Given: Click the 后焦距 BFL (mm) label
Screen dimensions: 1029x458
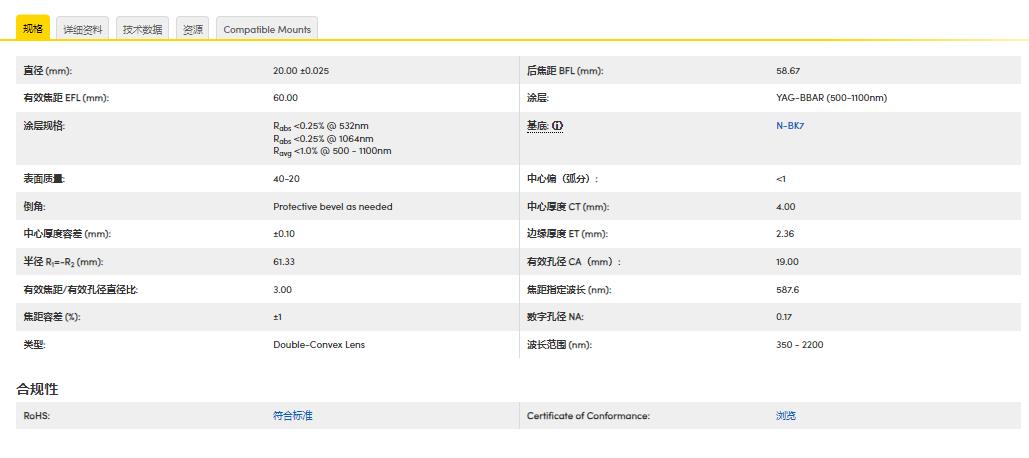Looking at the screenshot, I should pos(565,71).
